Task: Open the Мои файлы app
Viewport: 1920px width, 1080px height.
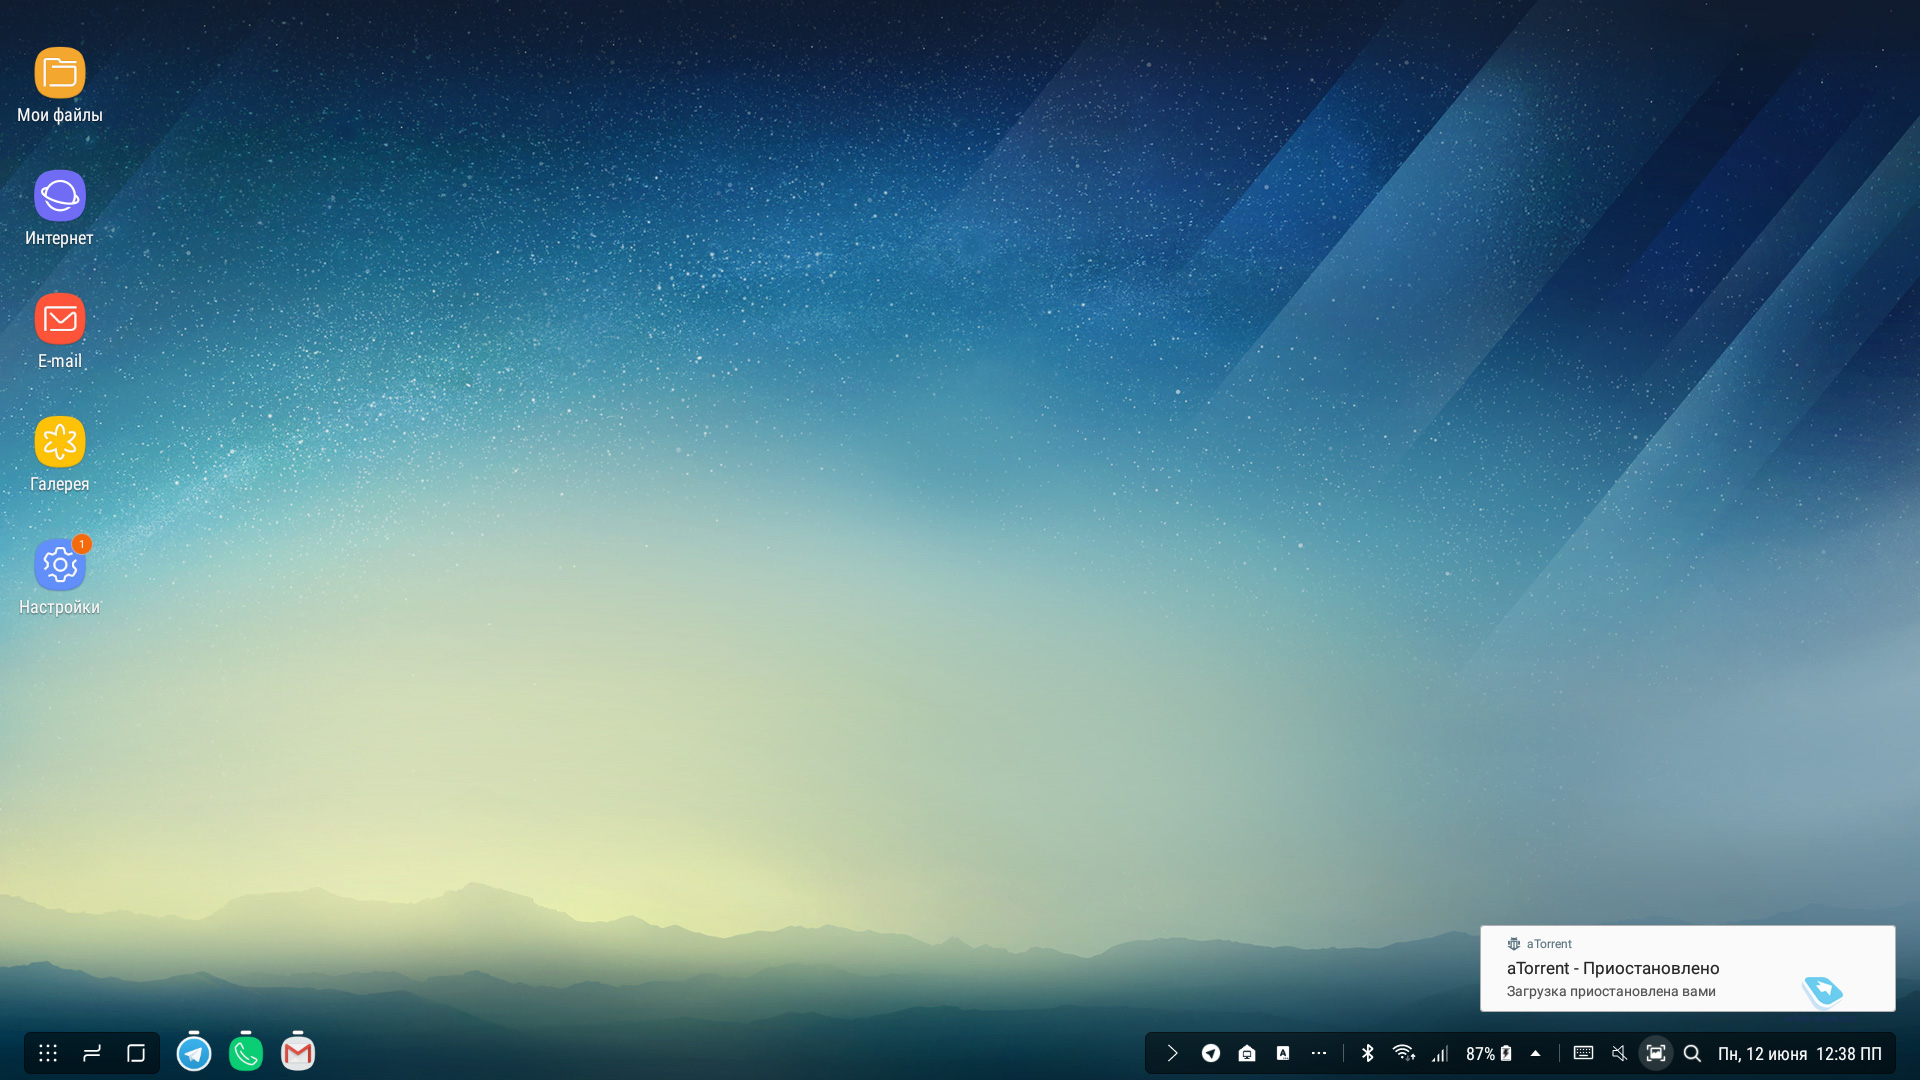Action: (60, 73)
